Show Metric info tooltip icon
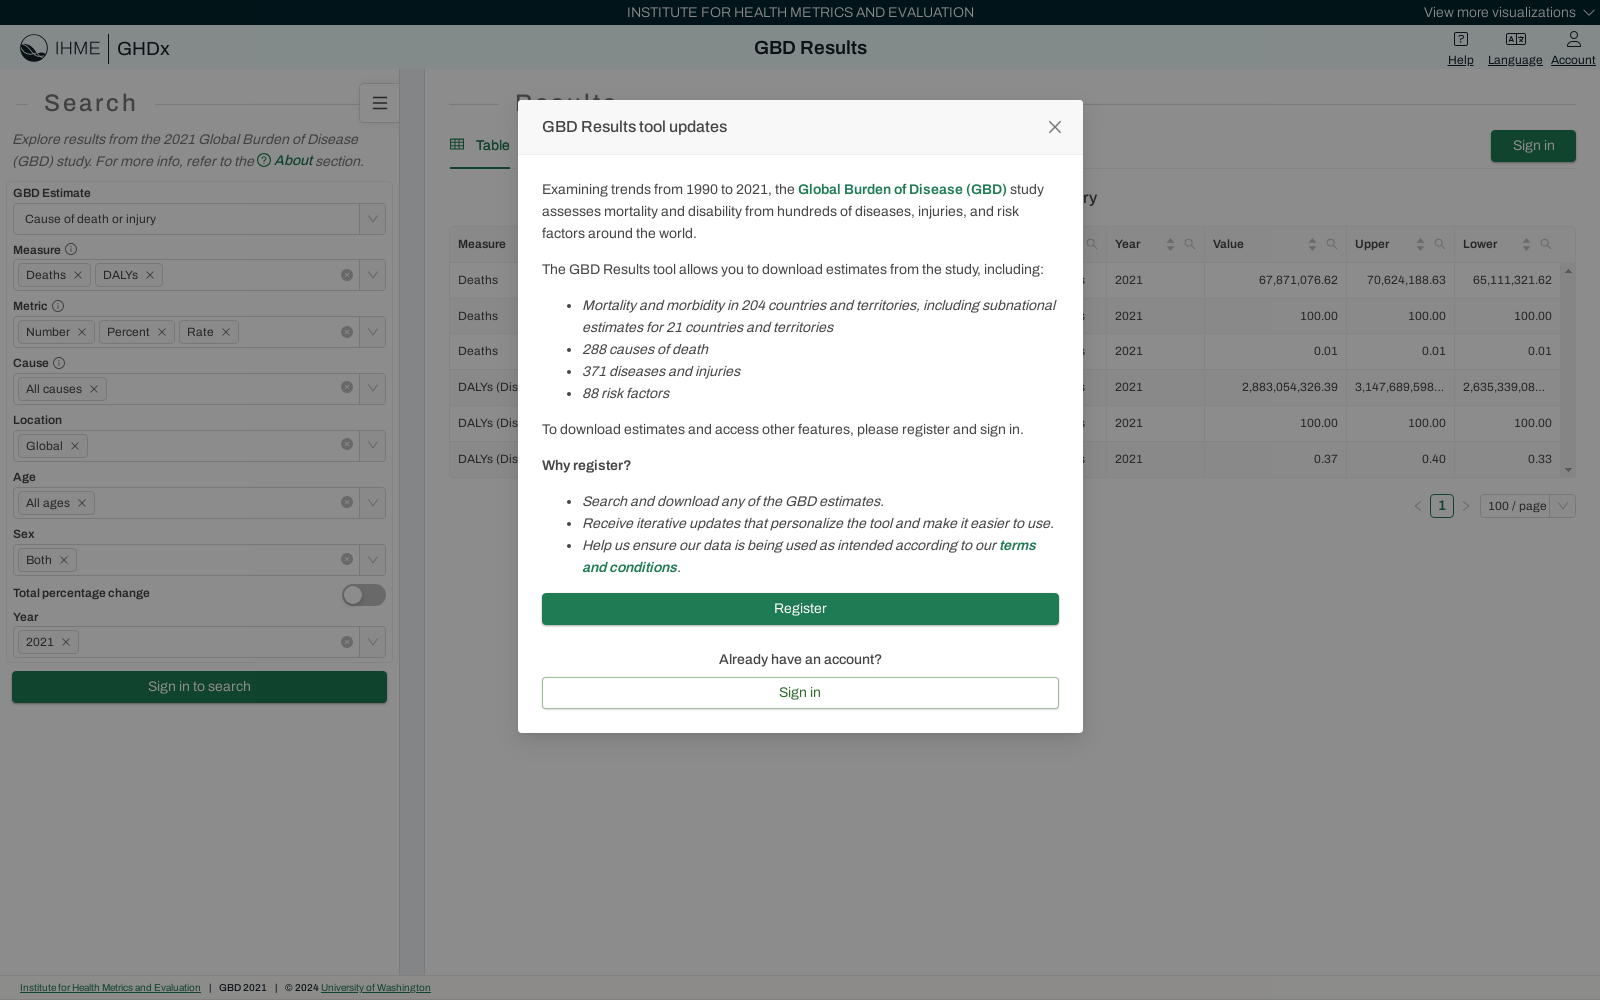Image resolution: width=1600 pixels, height=1000 pixels. 58,306
